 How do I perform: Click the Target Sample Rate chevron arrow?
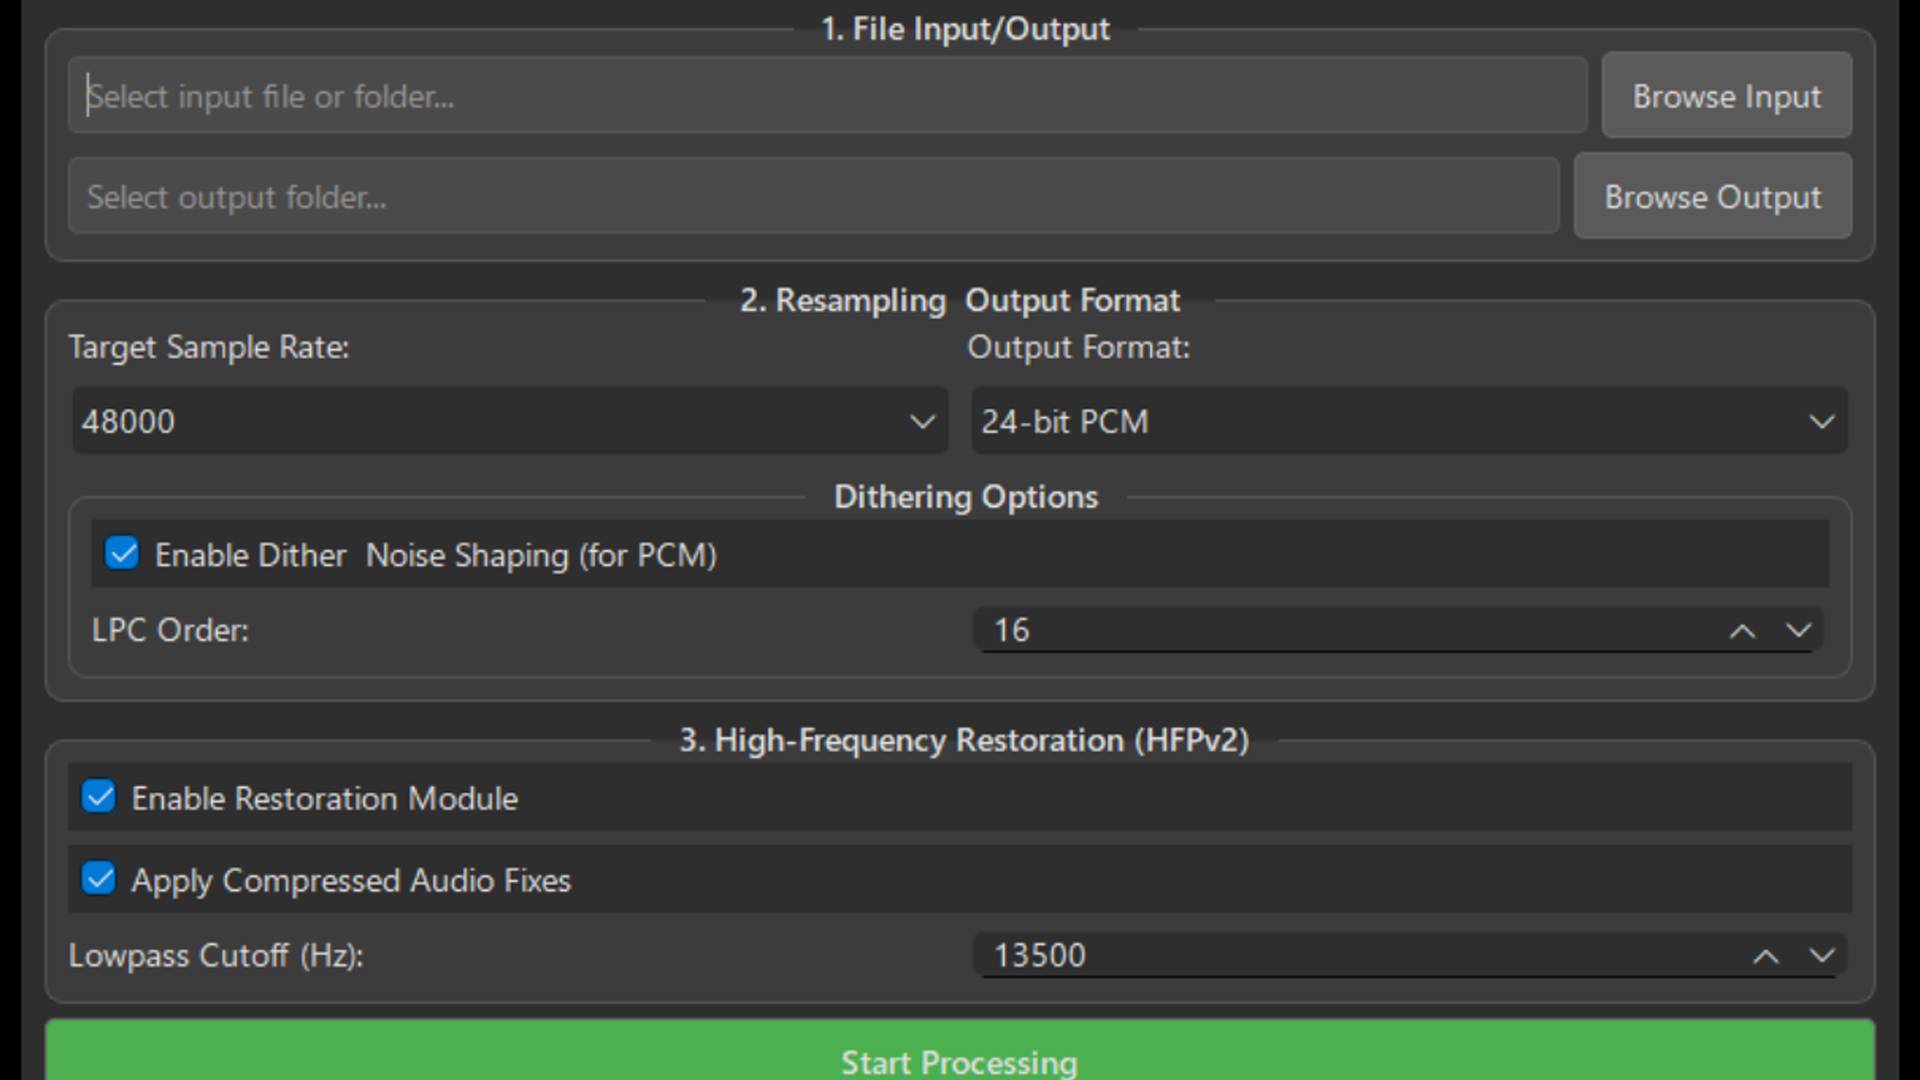[x=922, y=422]
